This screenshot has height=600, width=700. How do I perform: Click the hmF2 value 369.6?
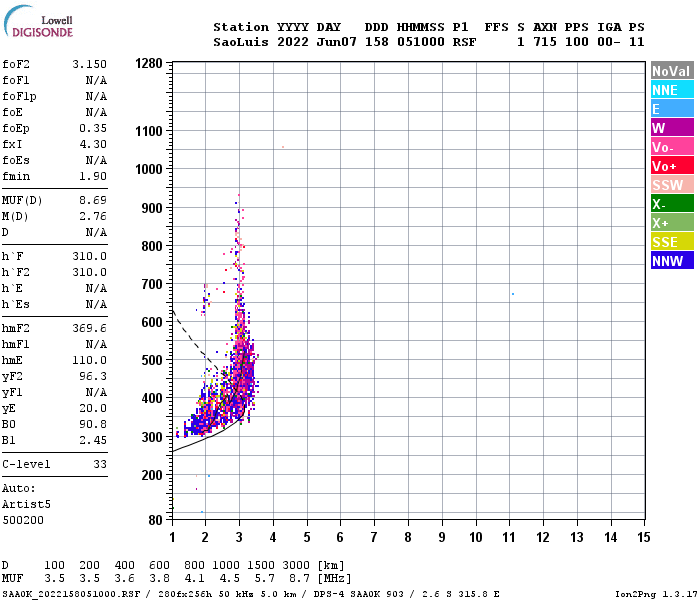tap(90, 328)
